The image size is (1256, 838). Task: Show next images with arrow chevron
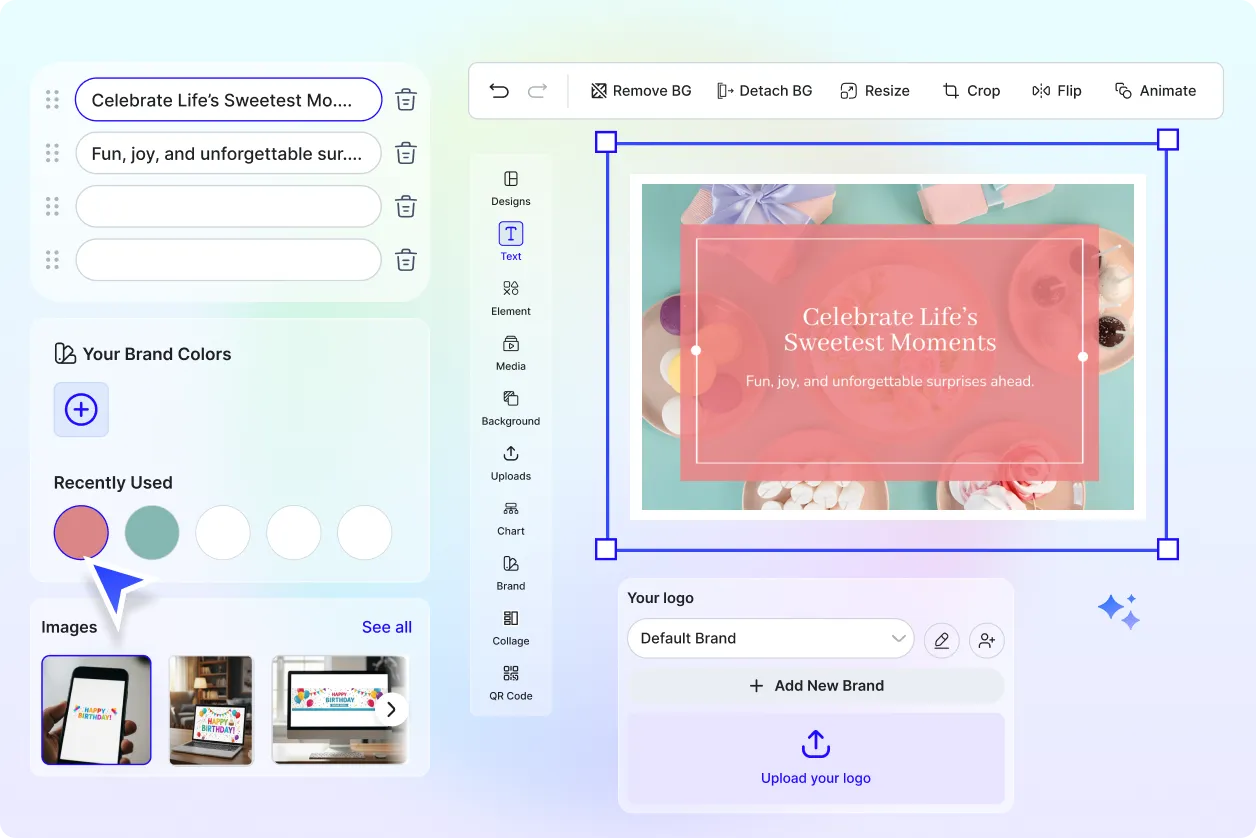(391, 709)
